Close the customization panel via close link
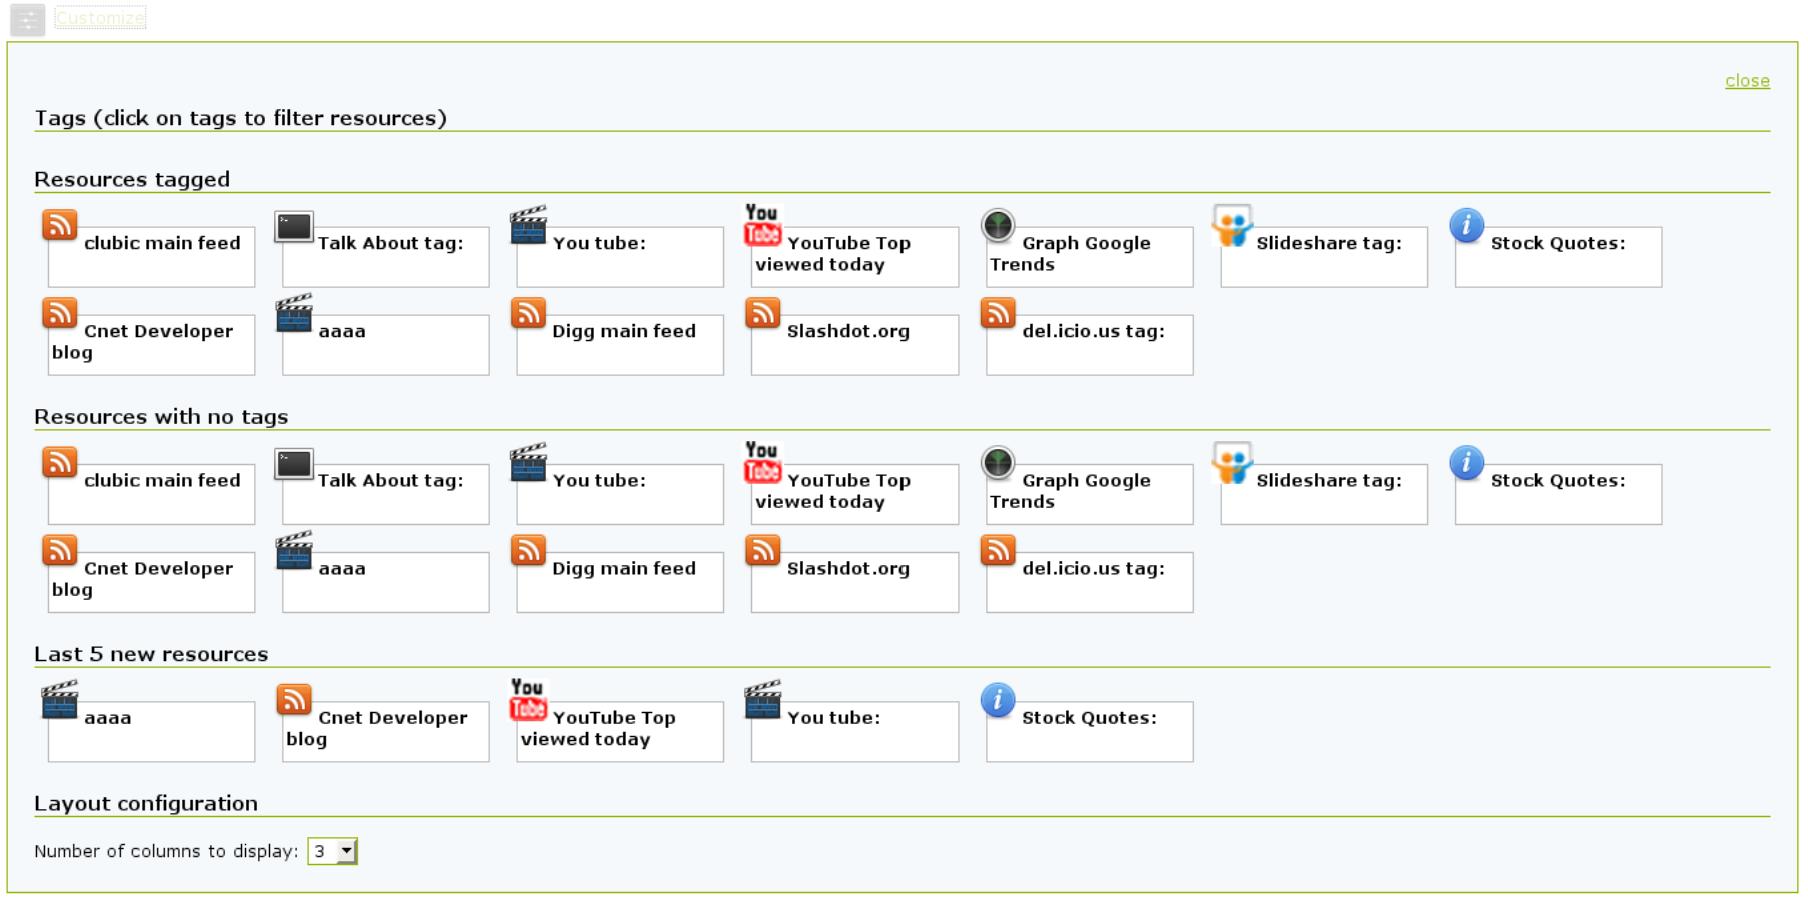The image size is (1808, 898). 1746,81
